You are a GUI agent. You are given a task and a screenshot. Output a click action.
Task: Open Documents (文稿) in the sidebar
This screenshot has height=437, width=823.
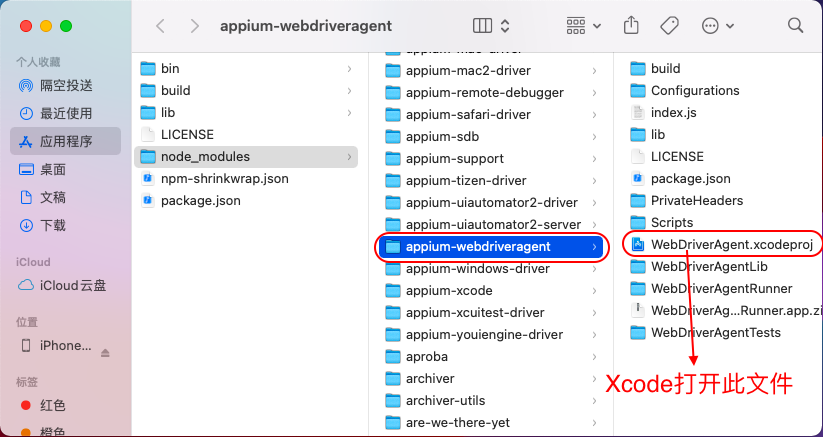(x=65, y=197)
